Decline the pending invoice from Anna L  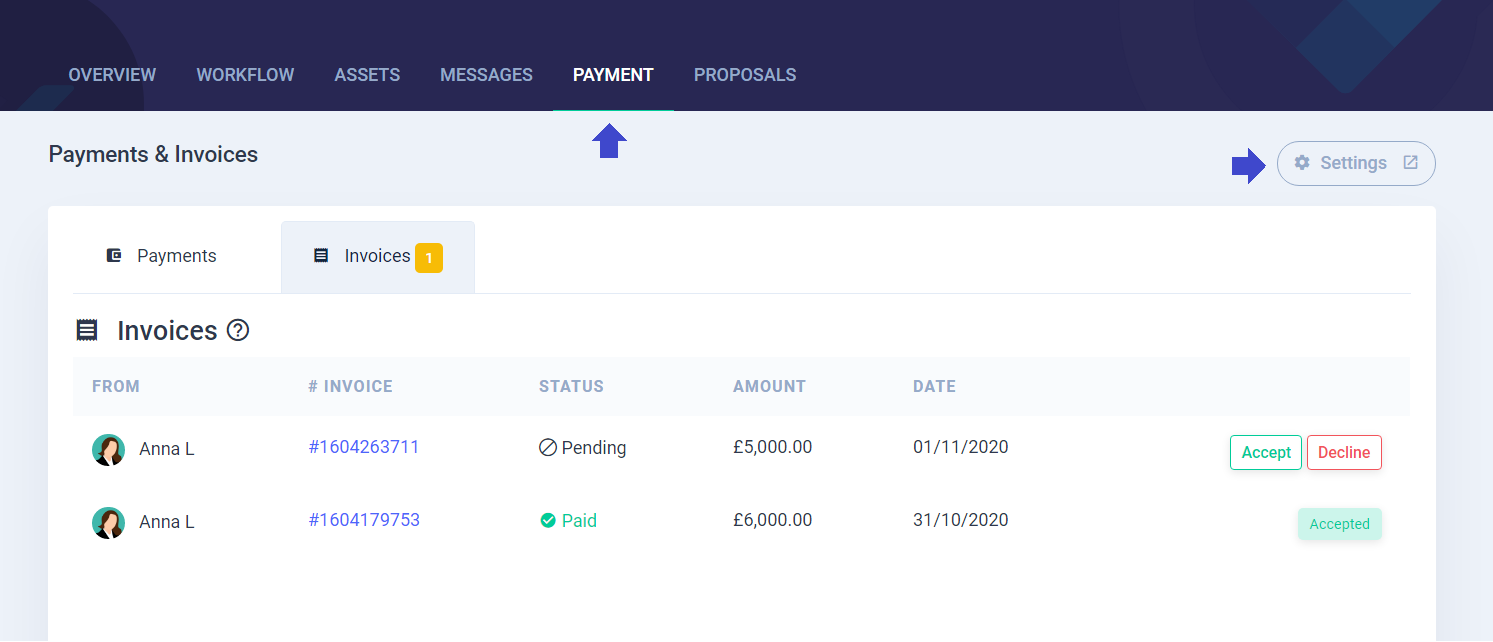(x=1344, y=452)
